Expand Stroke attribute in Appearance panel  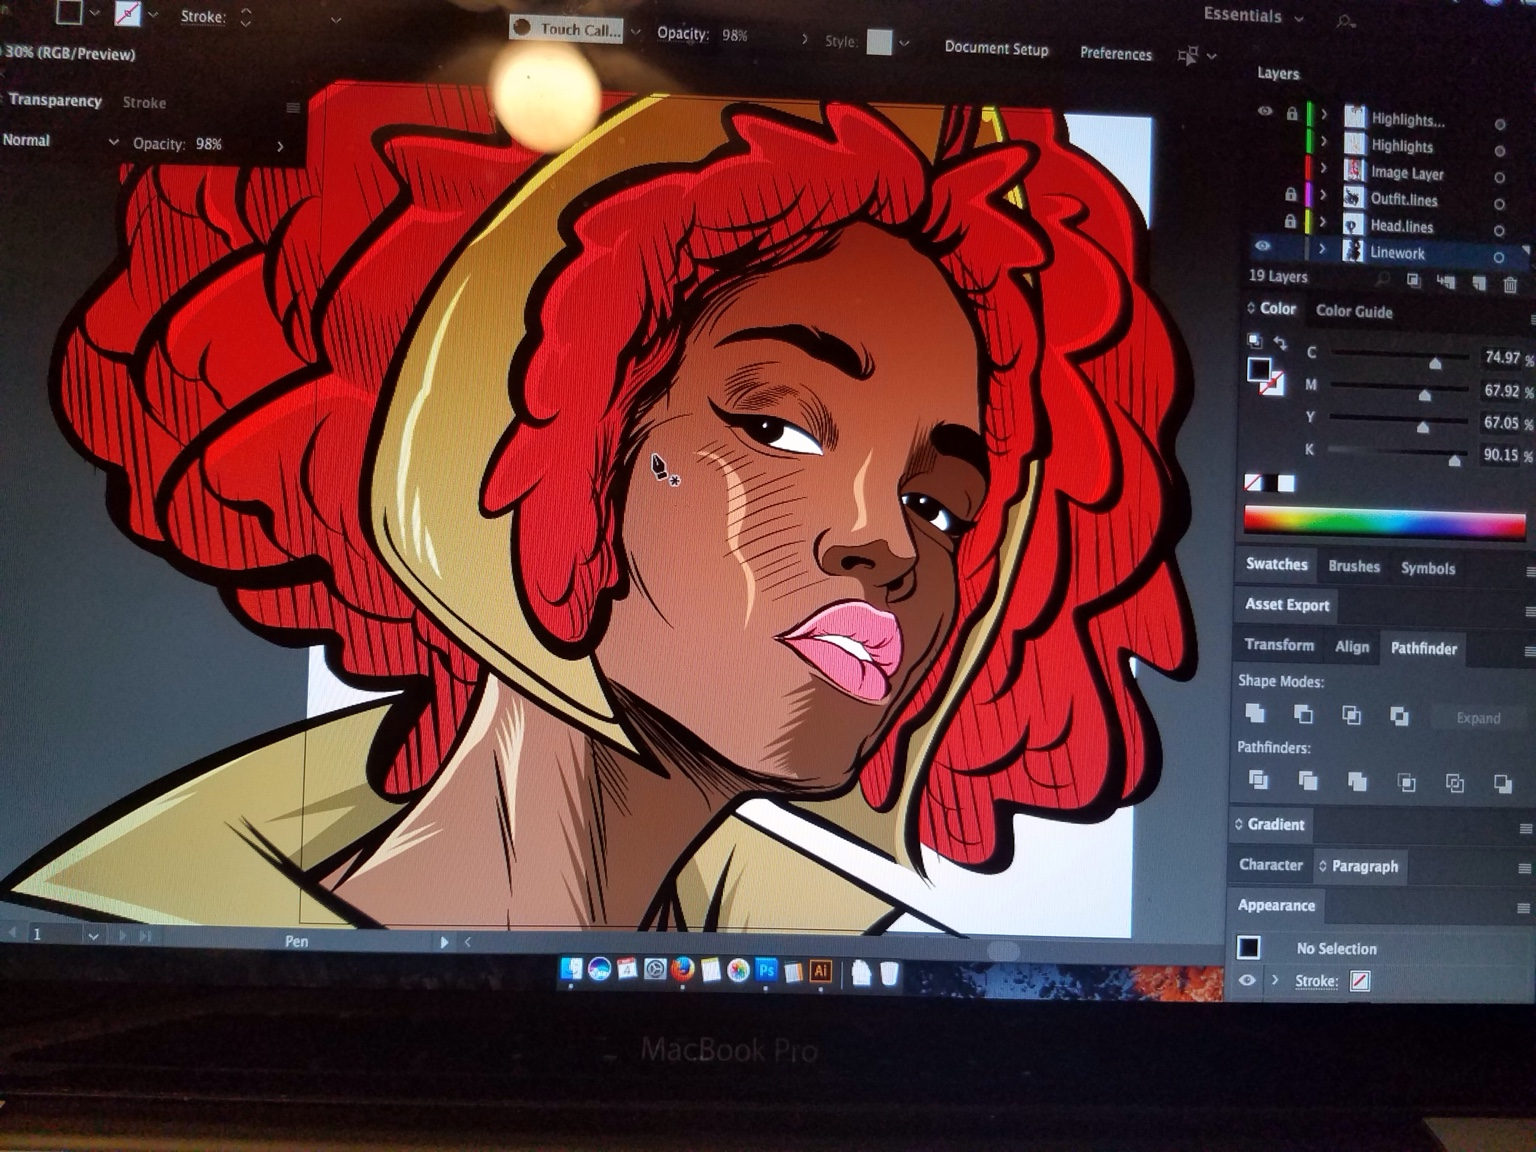(x=1275, y=980)
